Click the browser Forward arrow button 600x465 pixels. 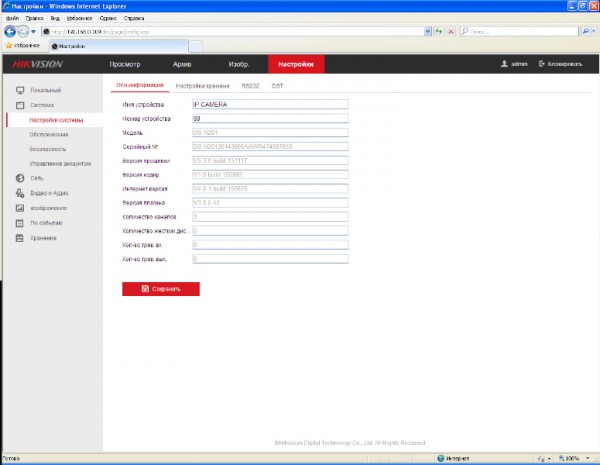pos(23,31)
